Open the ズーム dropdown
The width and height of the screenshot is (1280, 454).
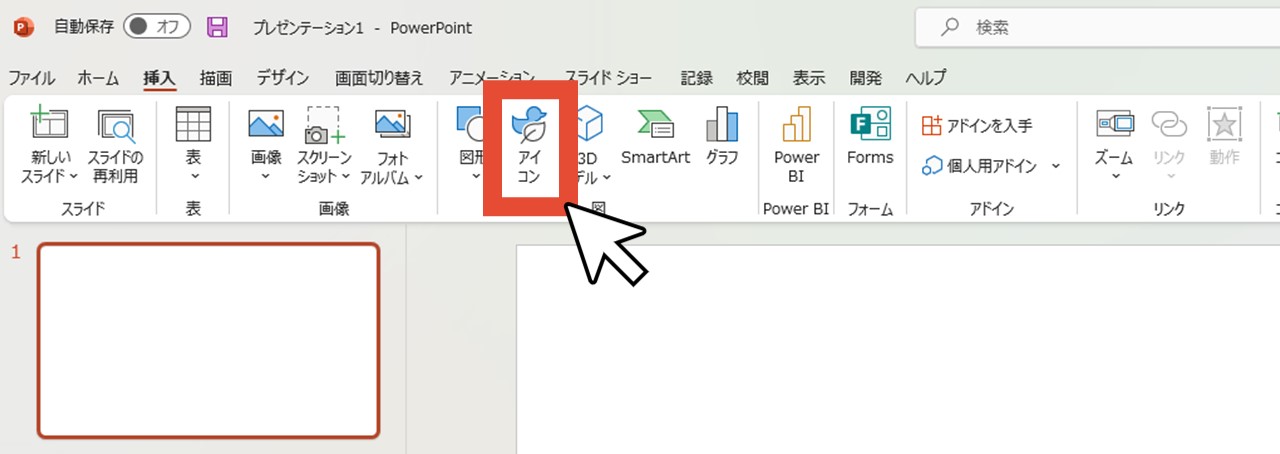1114,177
